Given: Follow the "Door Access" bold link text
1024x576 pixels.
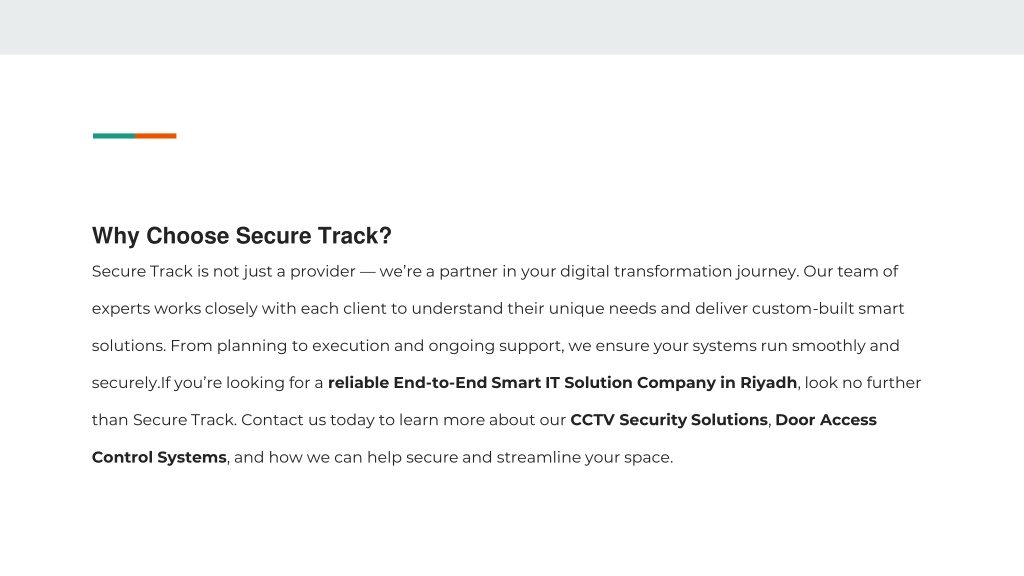Looking at the screenshot, I should click(825, 420).
